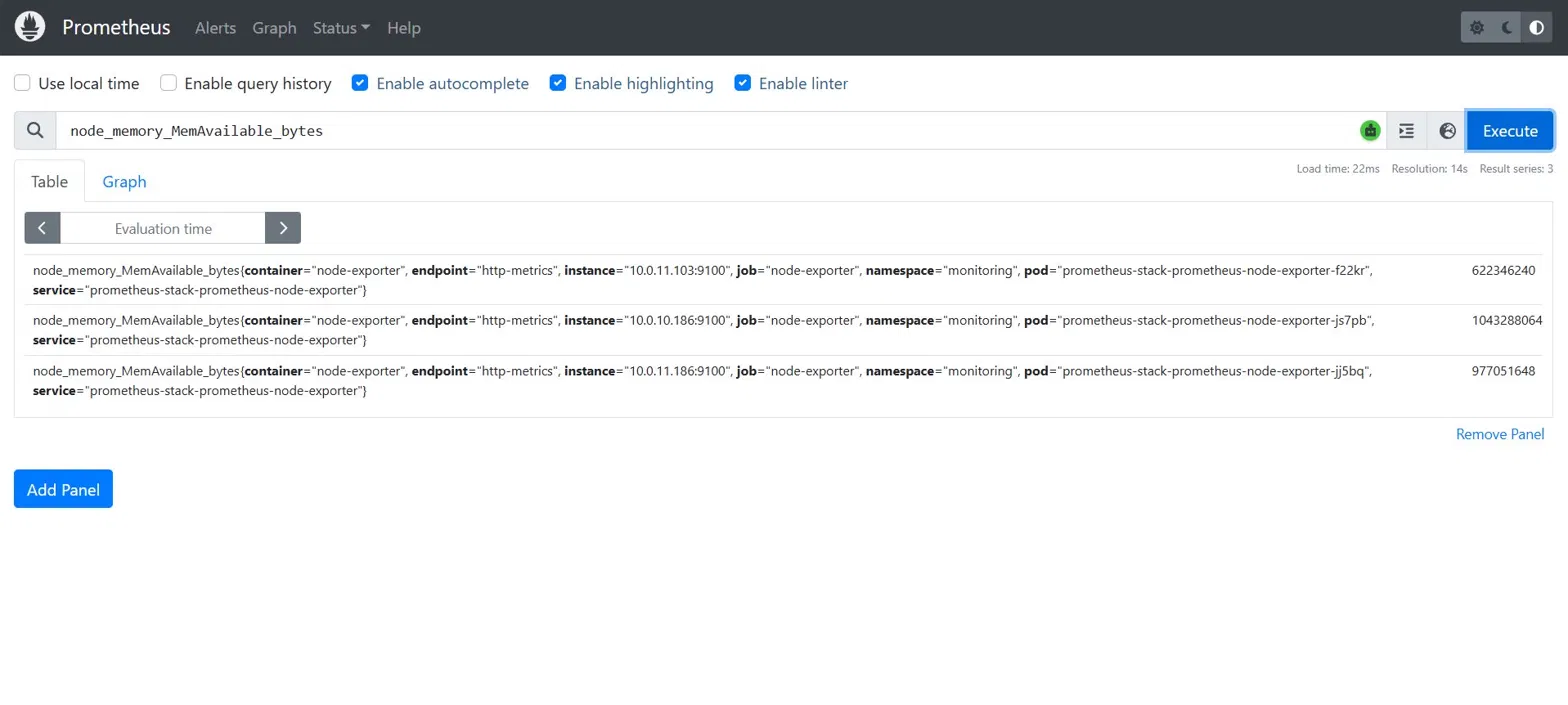Click the Remove Panel link
The width and height of the screenshot is (1568, 705).
coord(1500,434)
